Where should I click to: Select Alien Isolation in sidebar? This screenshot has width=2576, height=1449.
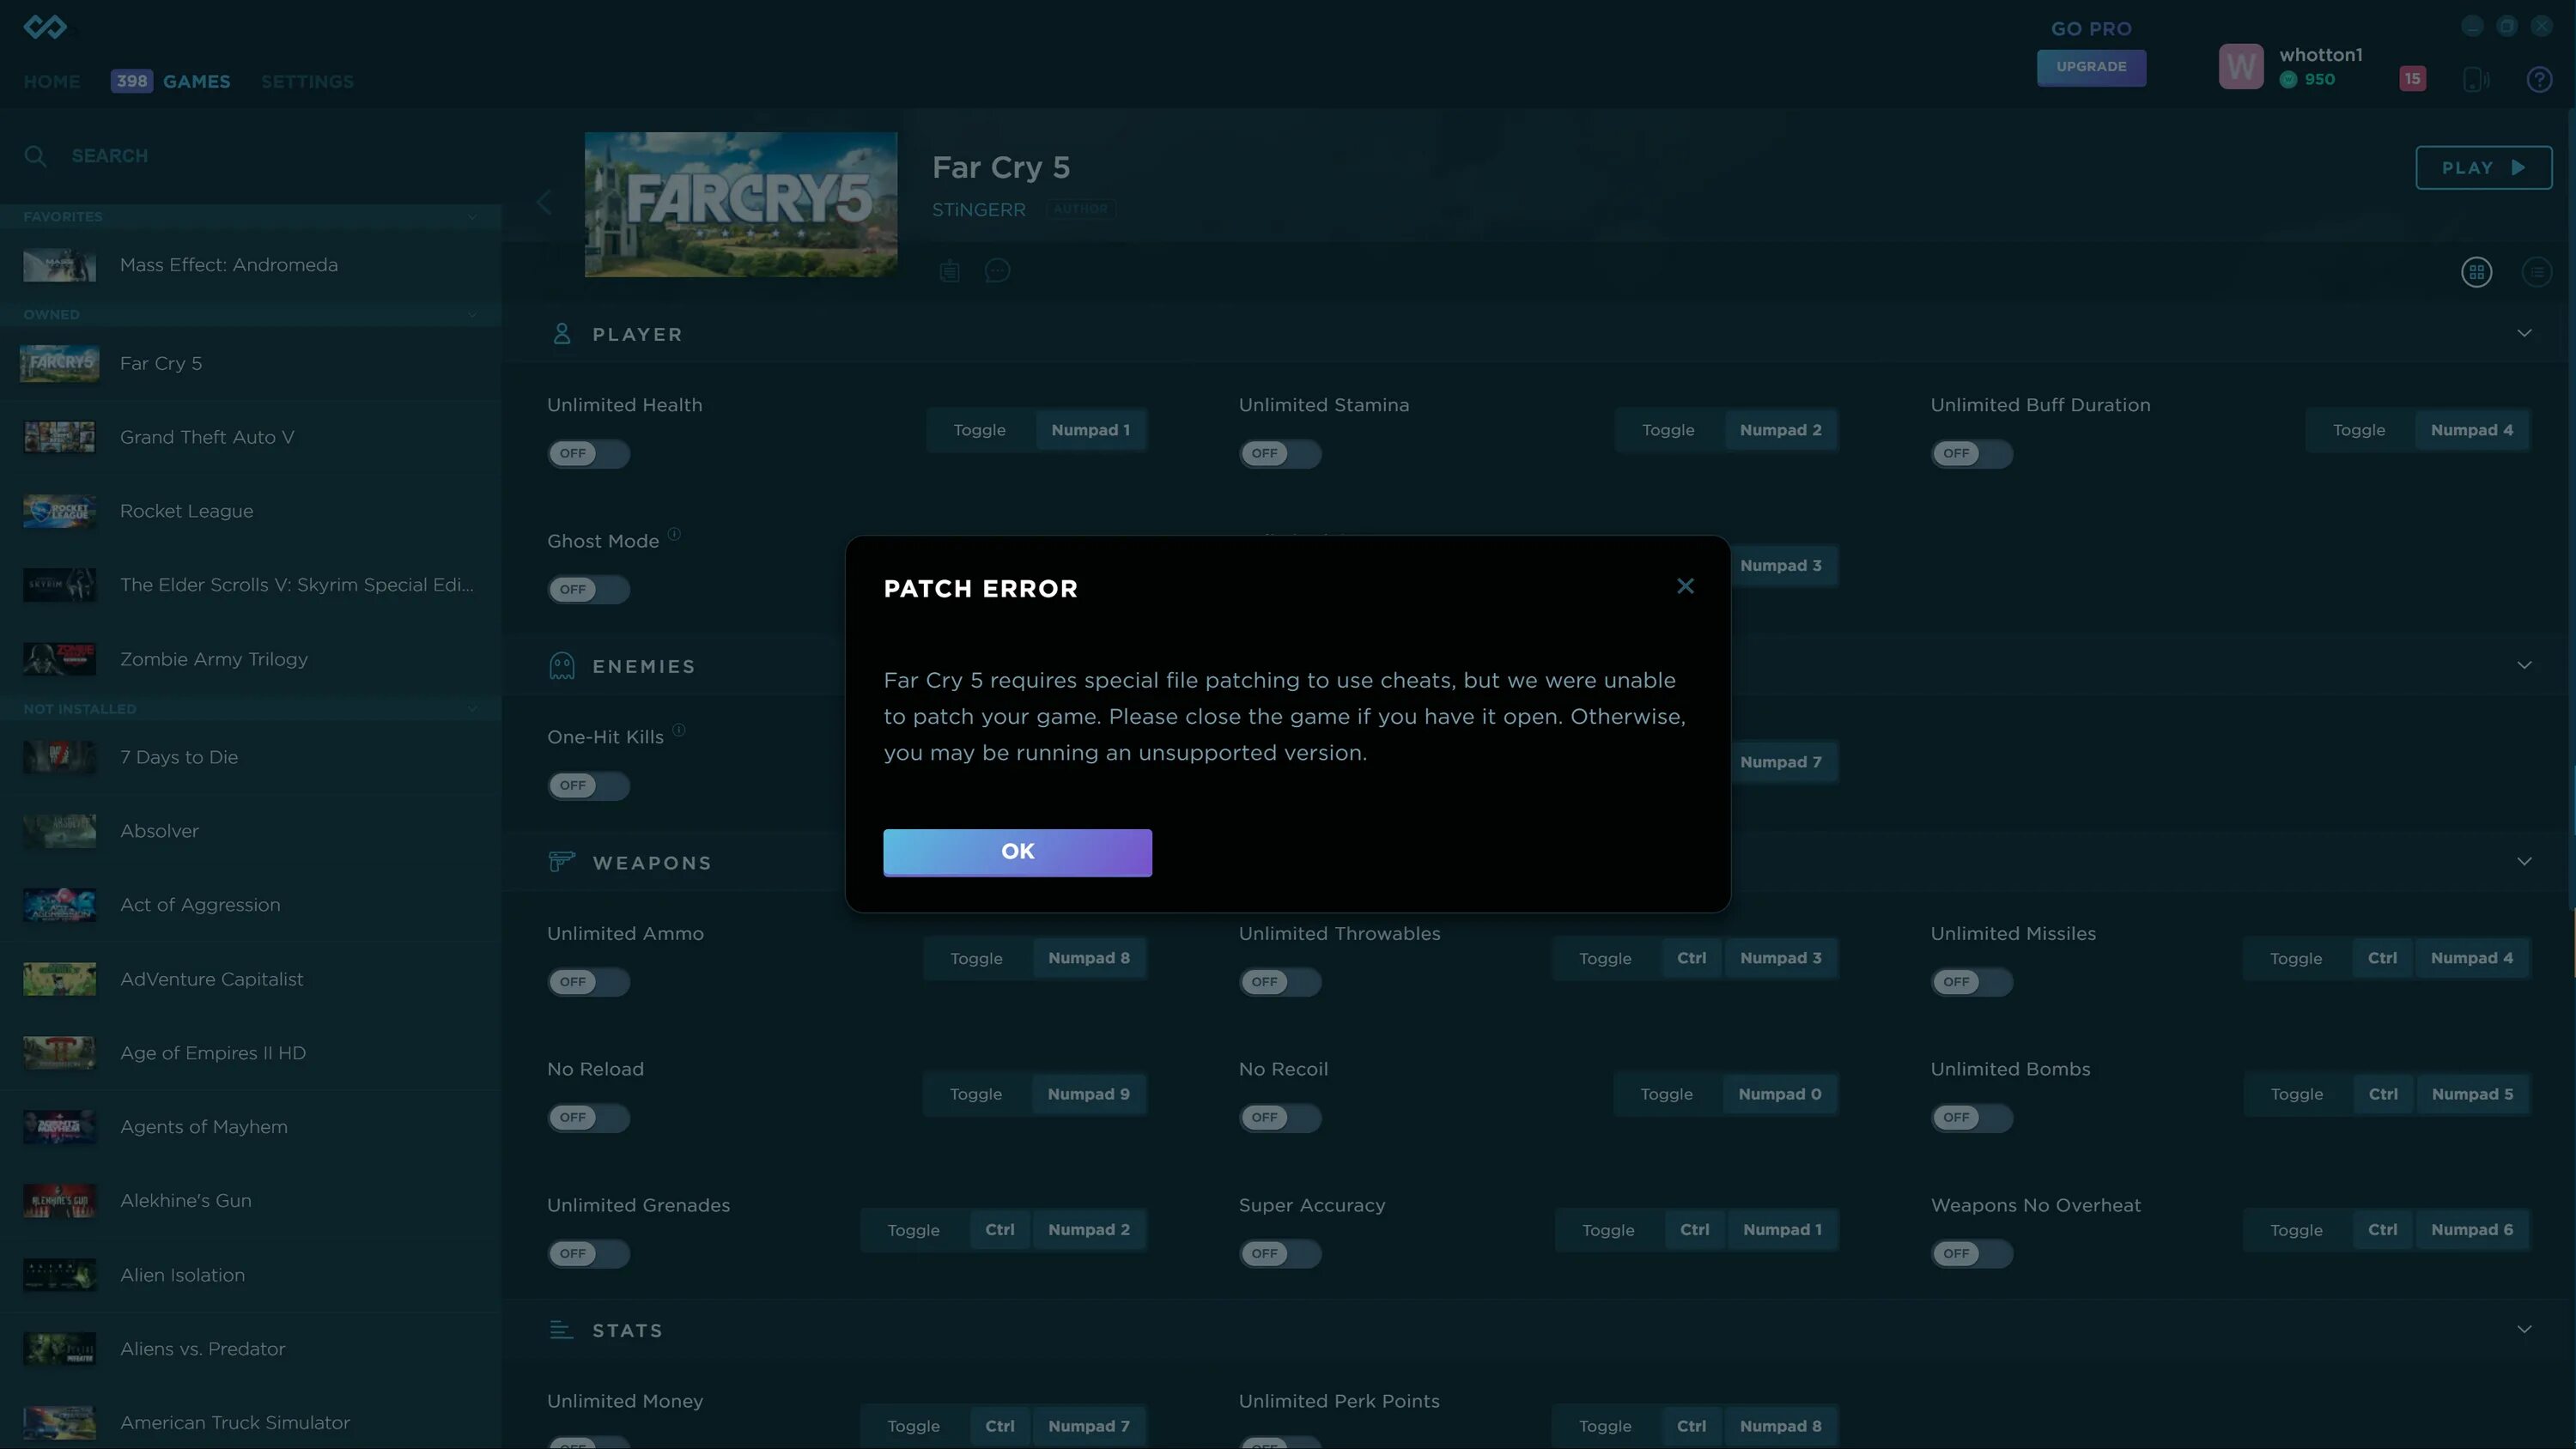[x=250, y=1275]
